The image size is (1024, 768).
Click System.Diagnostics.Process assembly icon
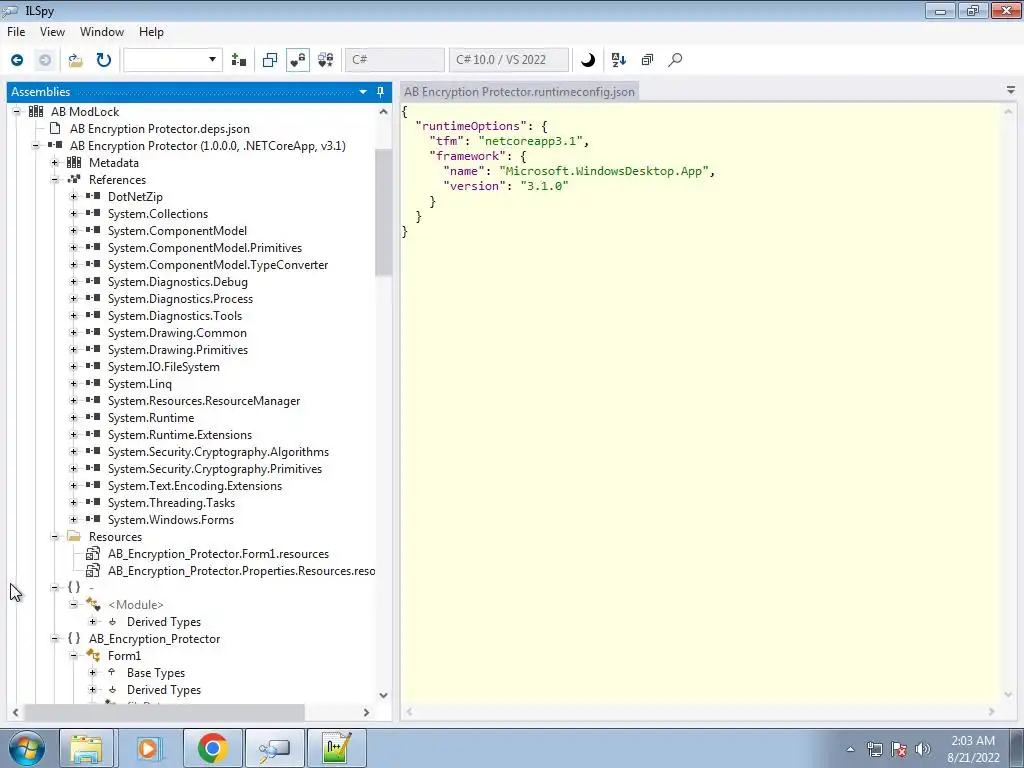[93, 298]
